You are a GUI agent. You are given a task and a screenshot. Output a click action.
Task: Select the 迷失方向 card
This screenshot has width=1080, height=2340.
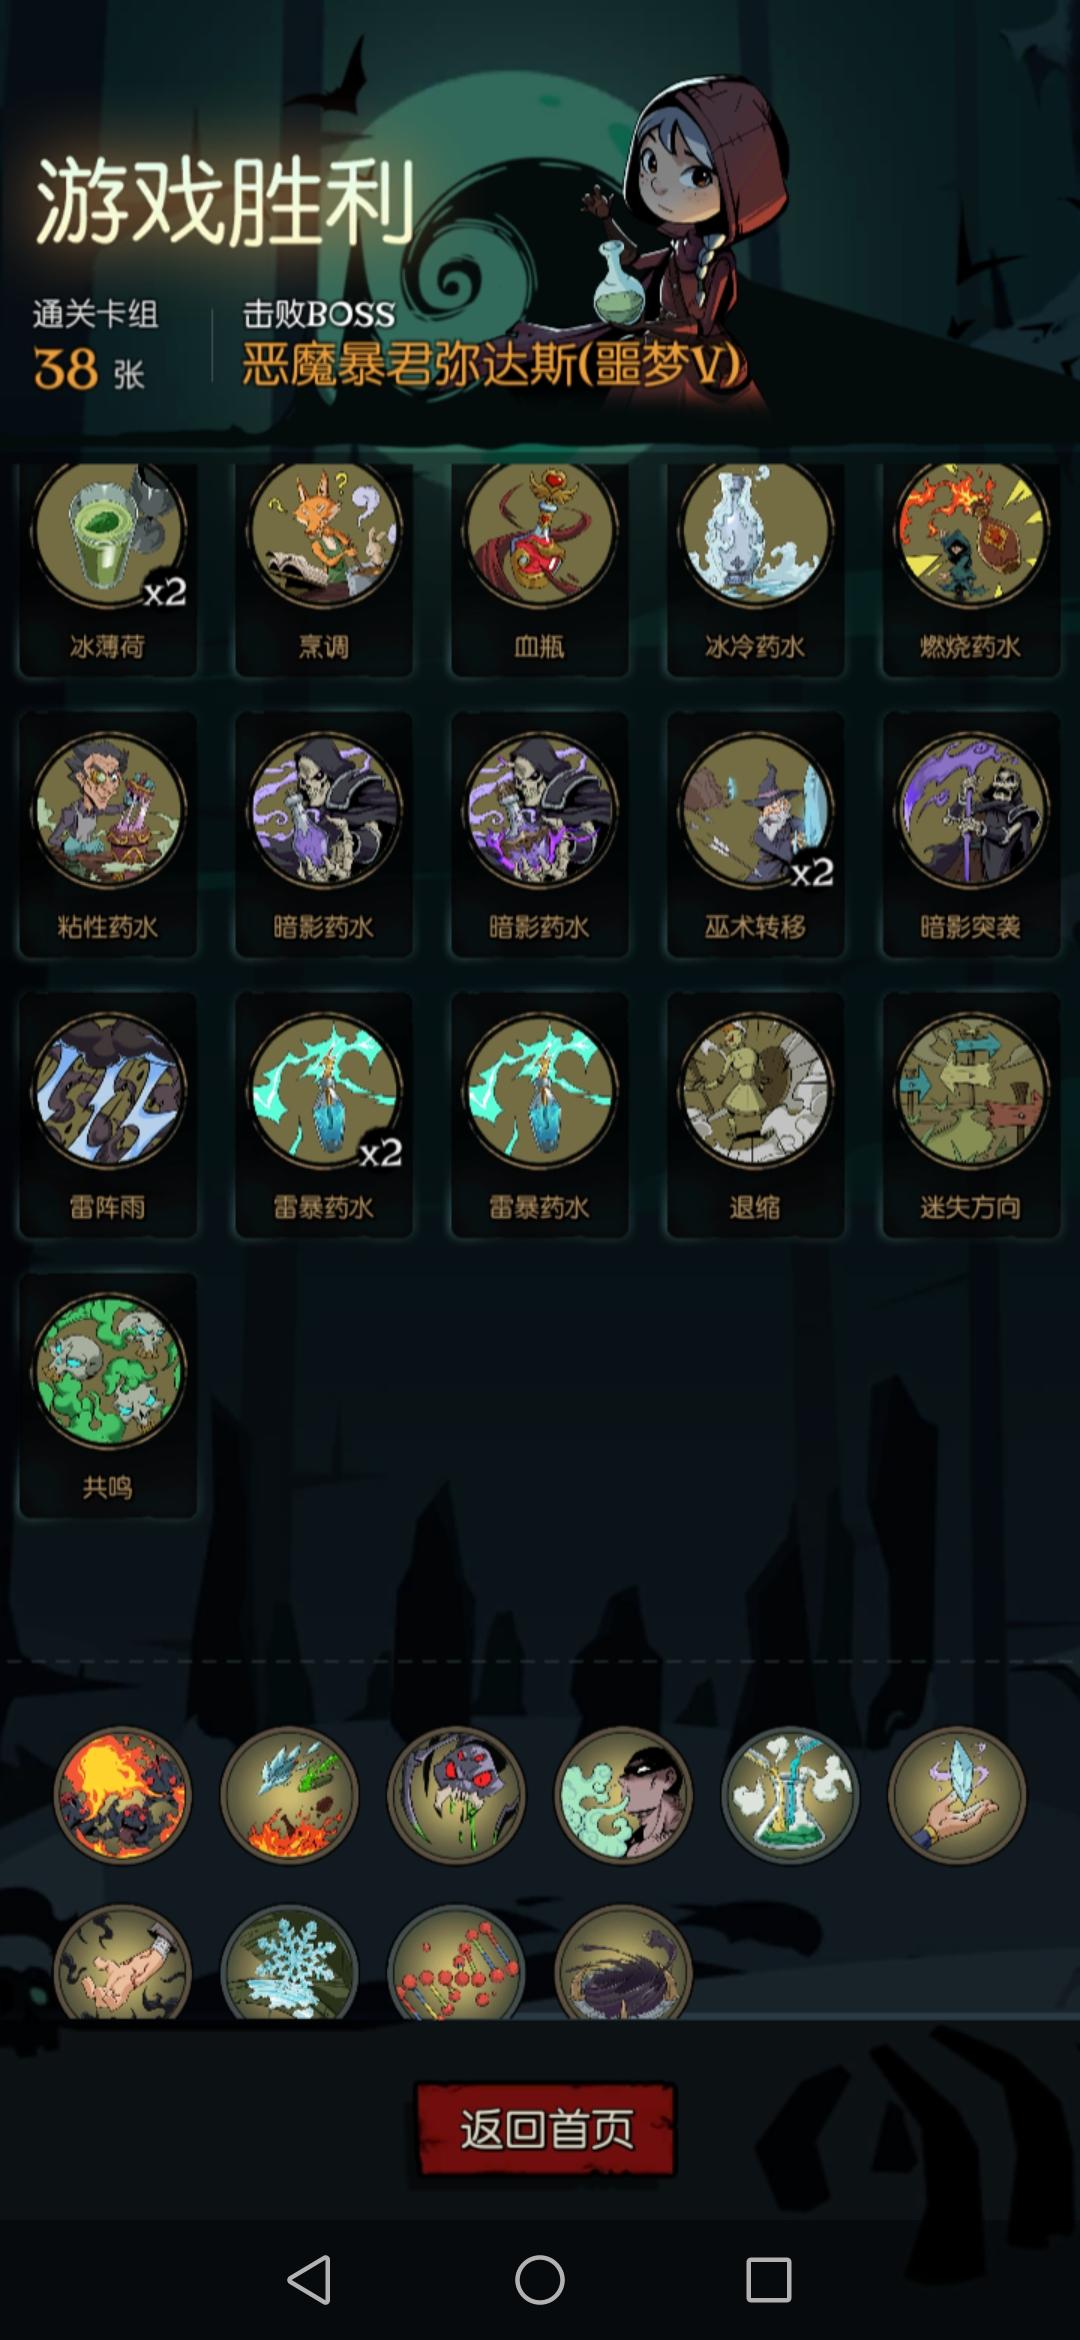pyautogui.click(x=971, y=1115)
